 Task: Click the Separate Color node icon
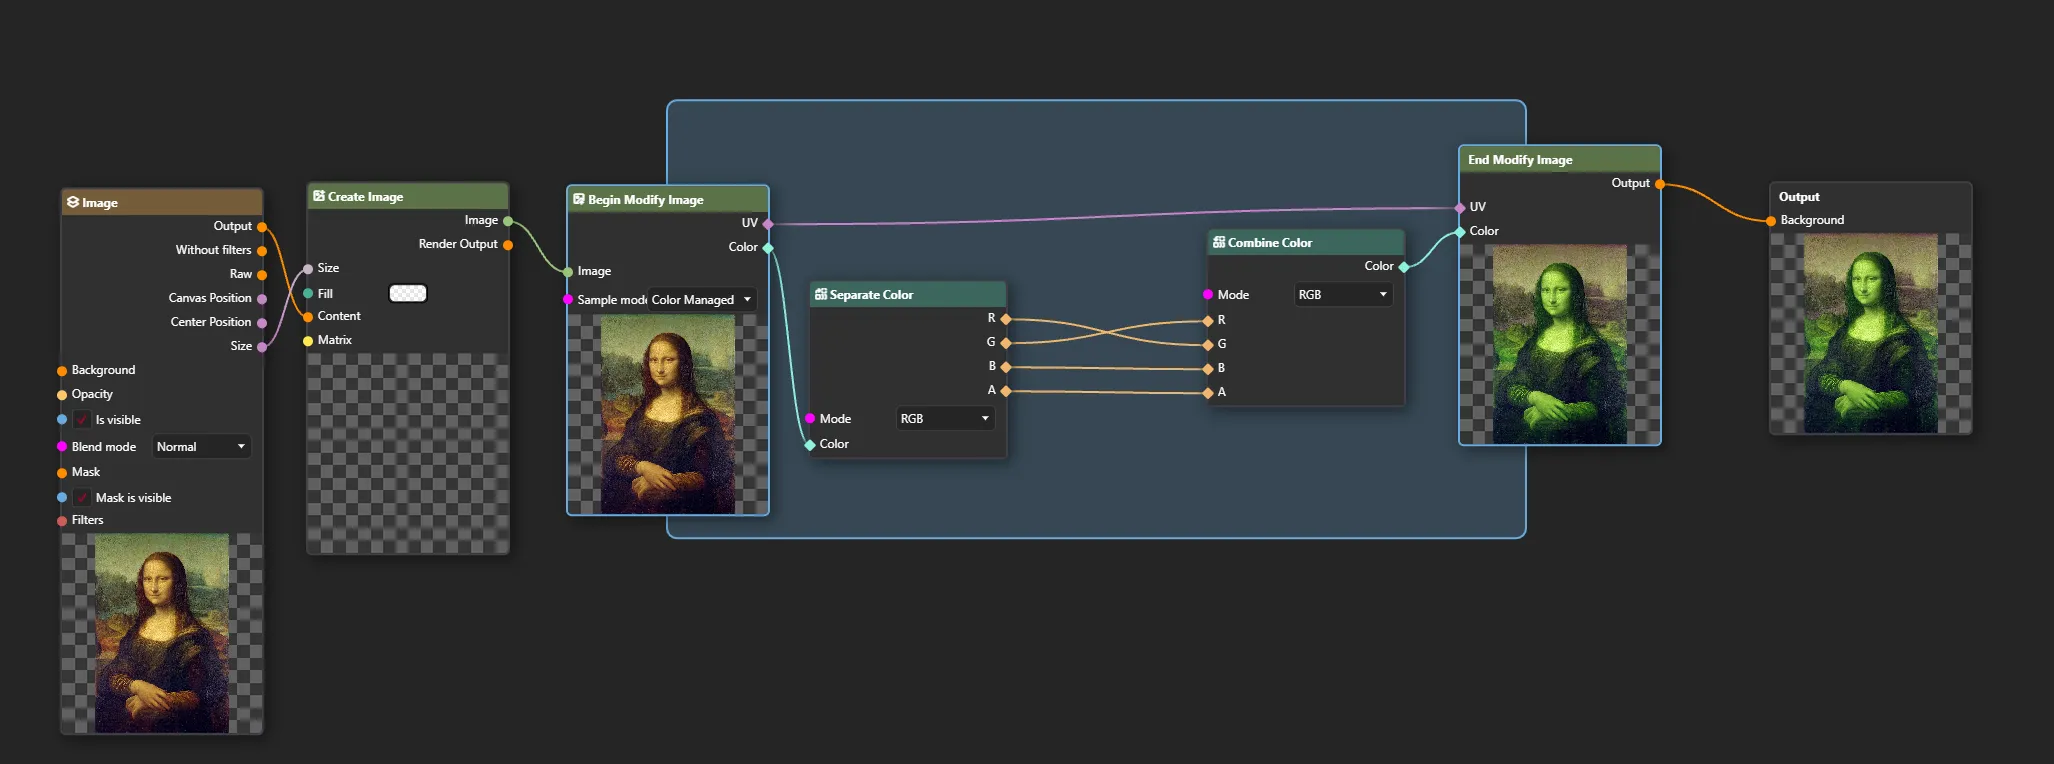(821, 294)
